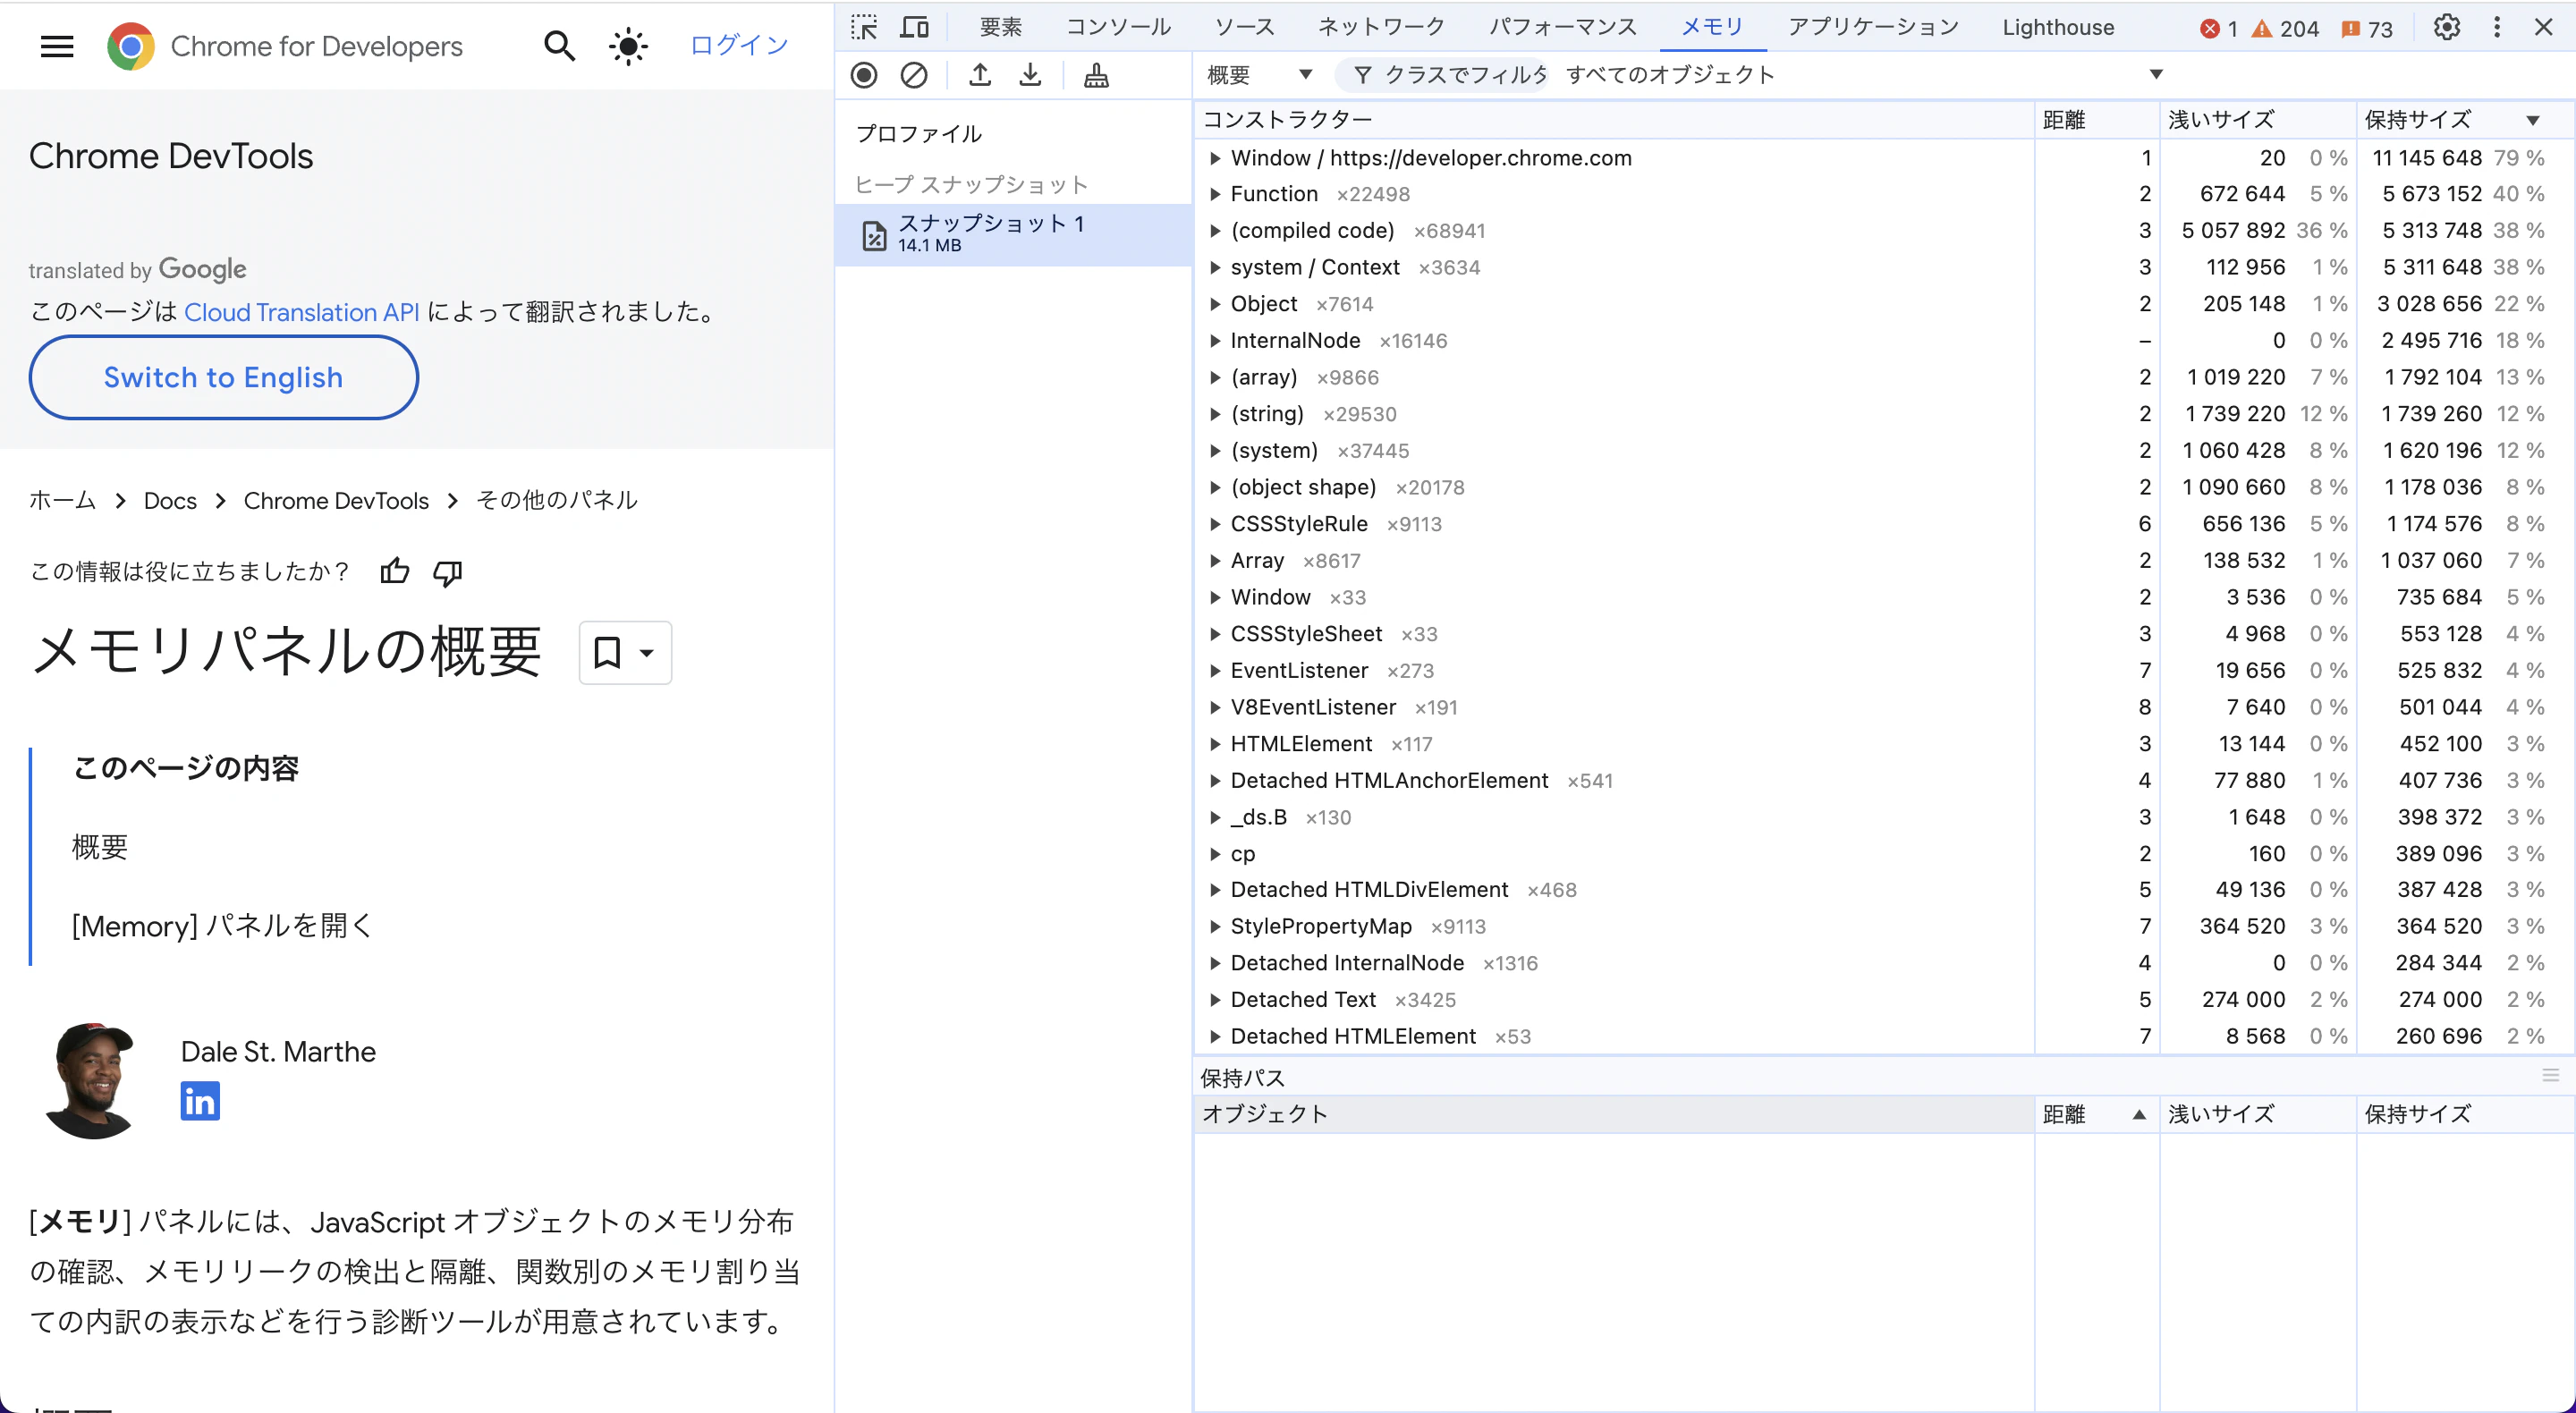Image resolution: width=2576 pixels, height=1413 pixels.
Task: Click the search magnifier on Chrome for Developers
Action: 559,46
